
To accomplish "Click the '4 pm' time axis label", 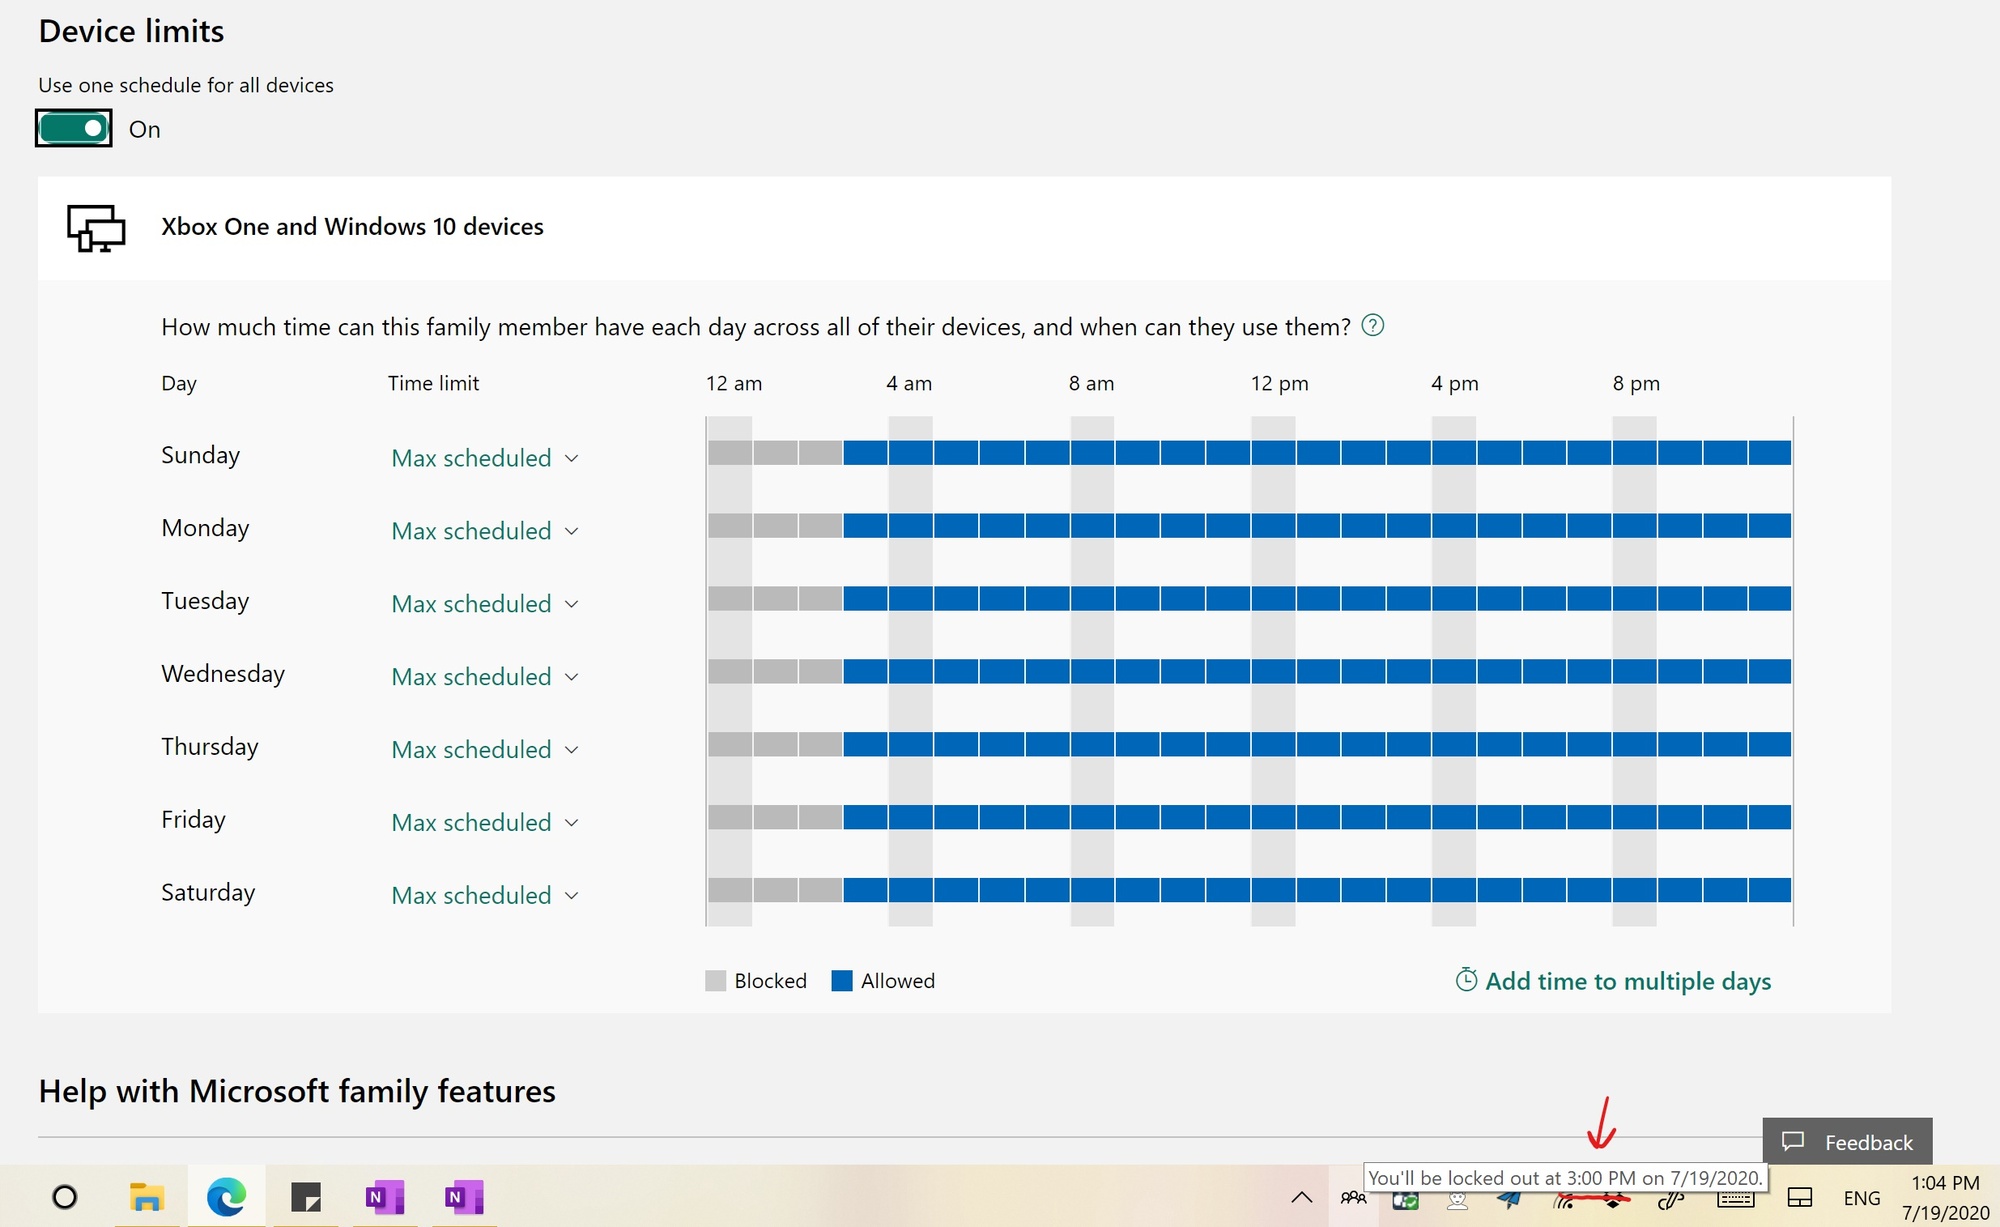I will point(1454,383).
